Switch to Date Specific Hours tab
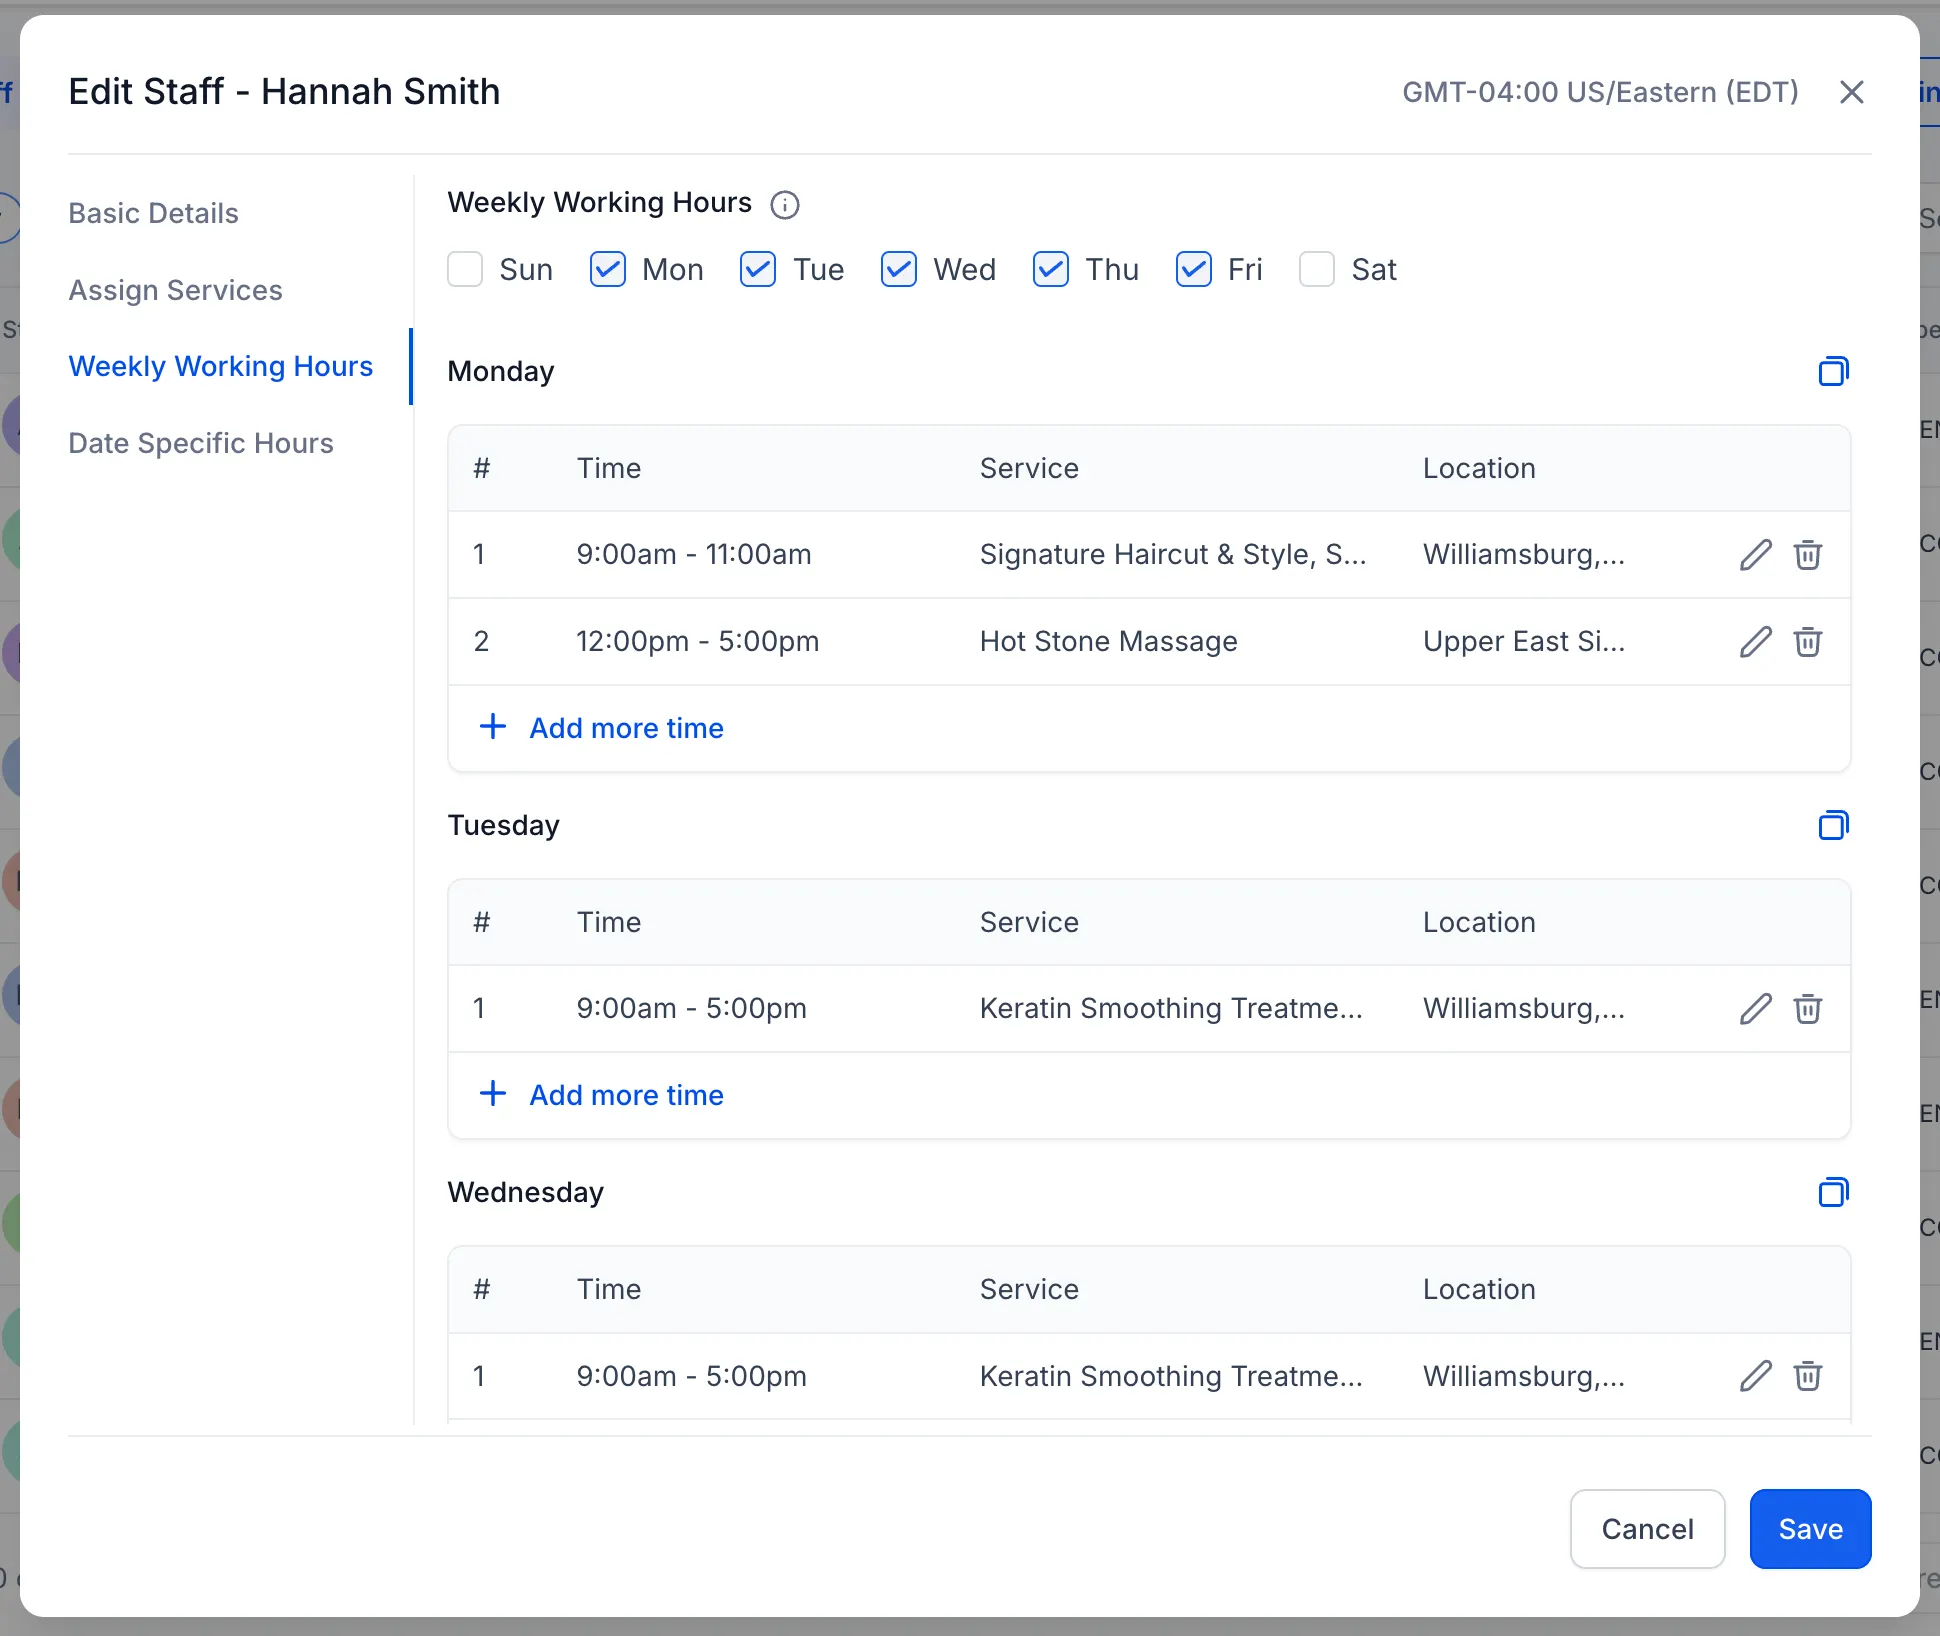The width and height of the screenshot is (1940, 1636). pyautogui.click(x=201, y=443)
